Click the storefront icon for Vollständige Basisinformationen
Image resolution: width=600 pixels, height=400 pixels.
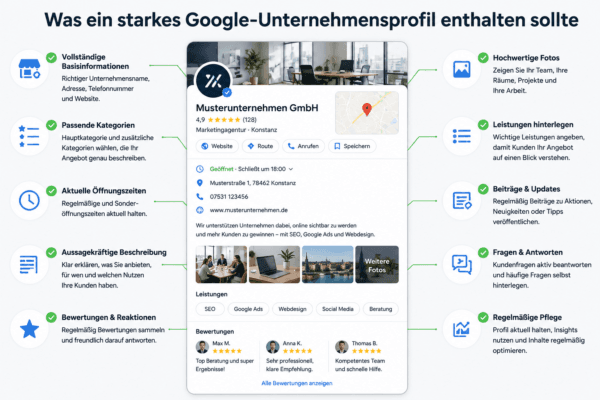(29, 69)
